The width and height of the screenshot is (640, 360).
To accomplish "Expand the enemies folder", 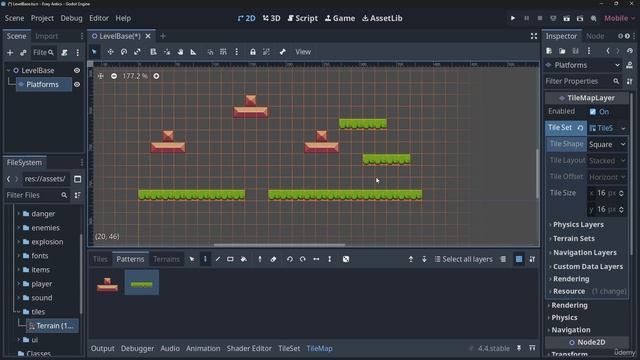I will [19, 228].
